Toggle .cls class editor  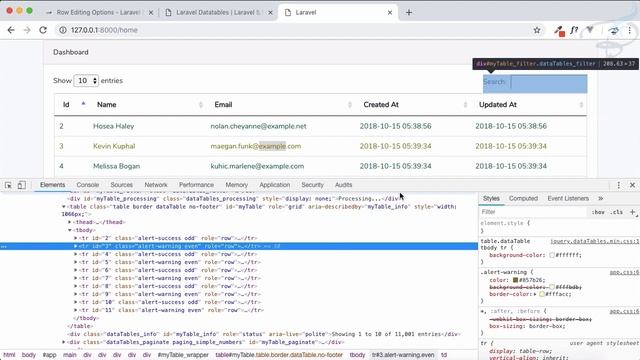617,212
